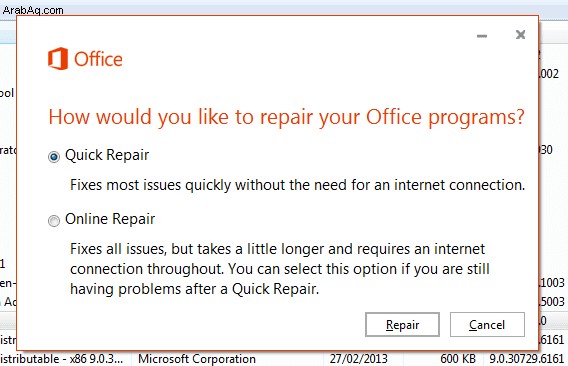
Task: Close the Office repair dialog
Action: 521,35
